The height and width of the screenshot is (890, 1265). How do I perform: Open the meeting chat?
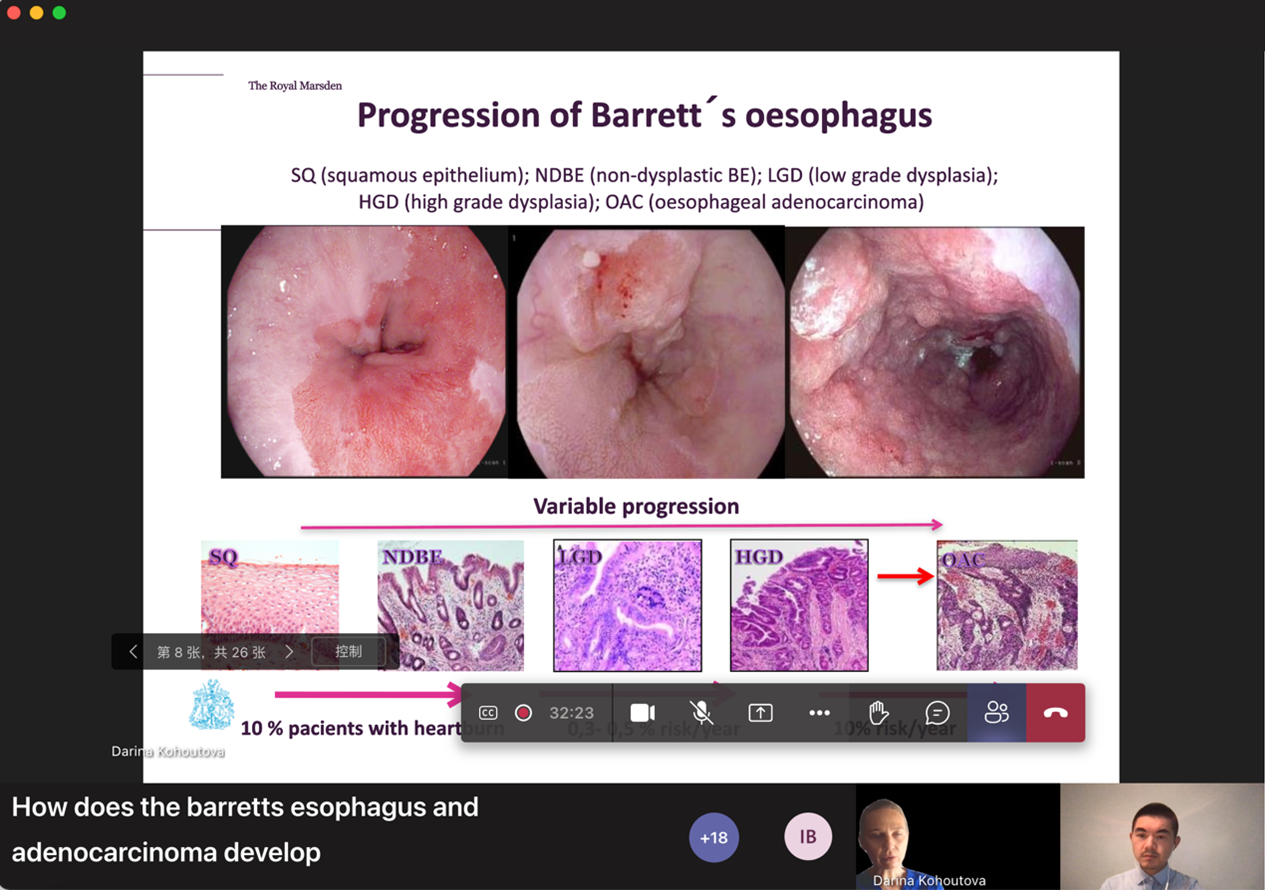pyautogui.click(x=938, y=713)
